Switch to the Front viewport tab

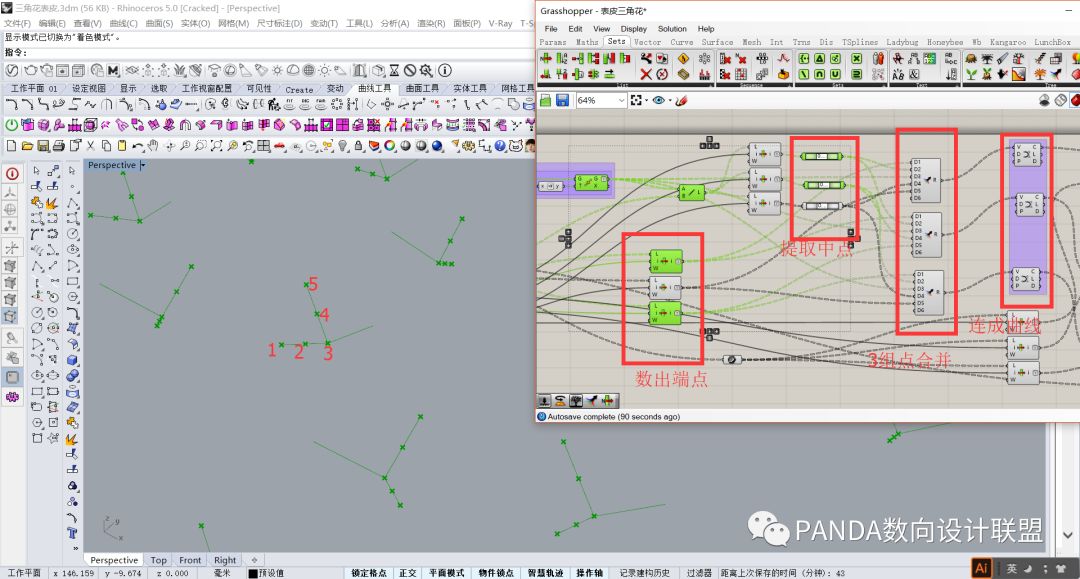click(190, 560)
